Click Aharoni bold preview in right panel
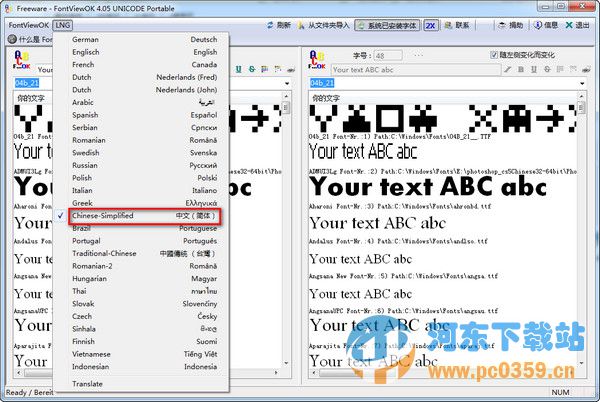Screen dimensions: 600x402 point(427,187)
